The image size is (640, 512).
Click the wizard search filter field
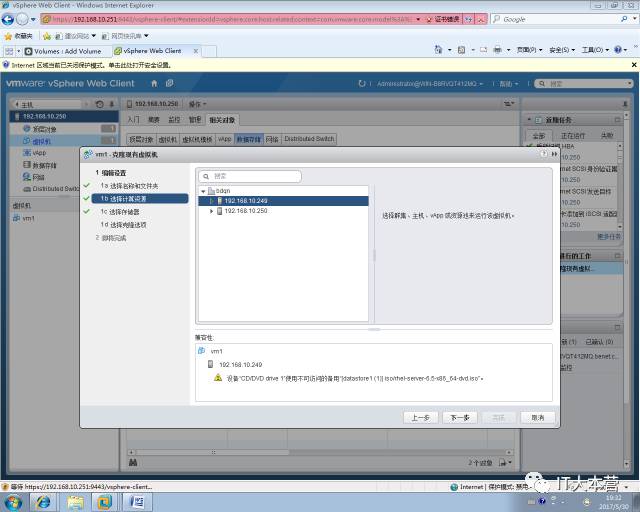click(250, 176)
